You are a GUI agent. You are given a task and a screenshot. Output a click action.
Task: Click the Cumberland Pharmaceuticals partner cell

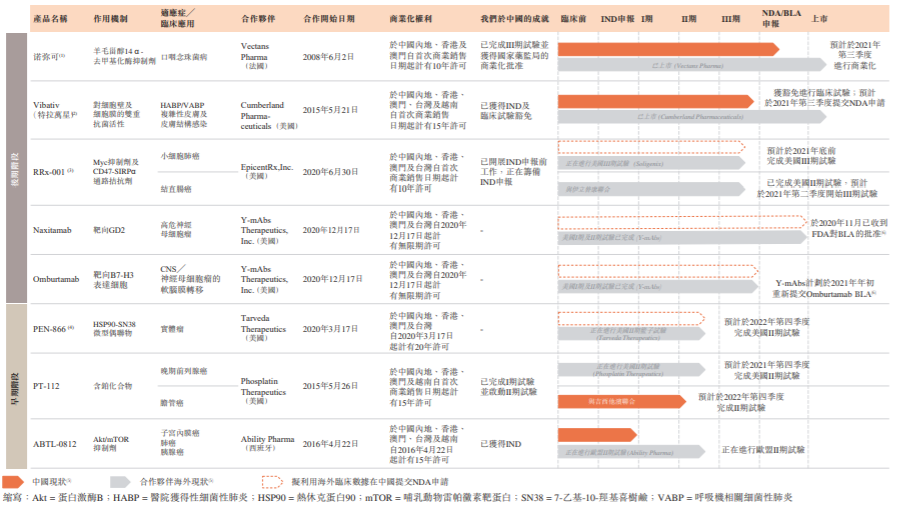[269, 115]
